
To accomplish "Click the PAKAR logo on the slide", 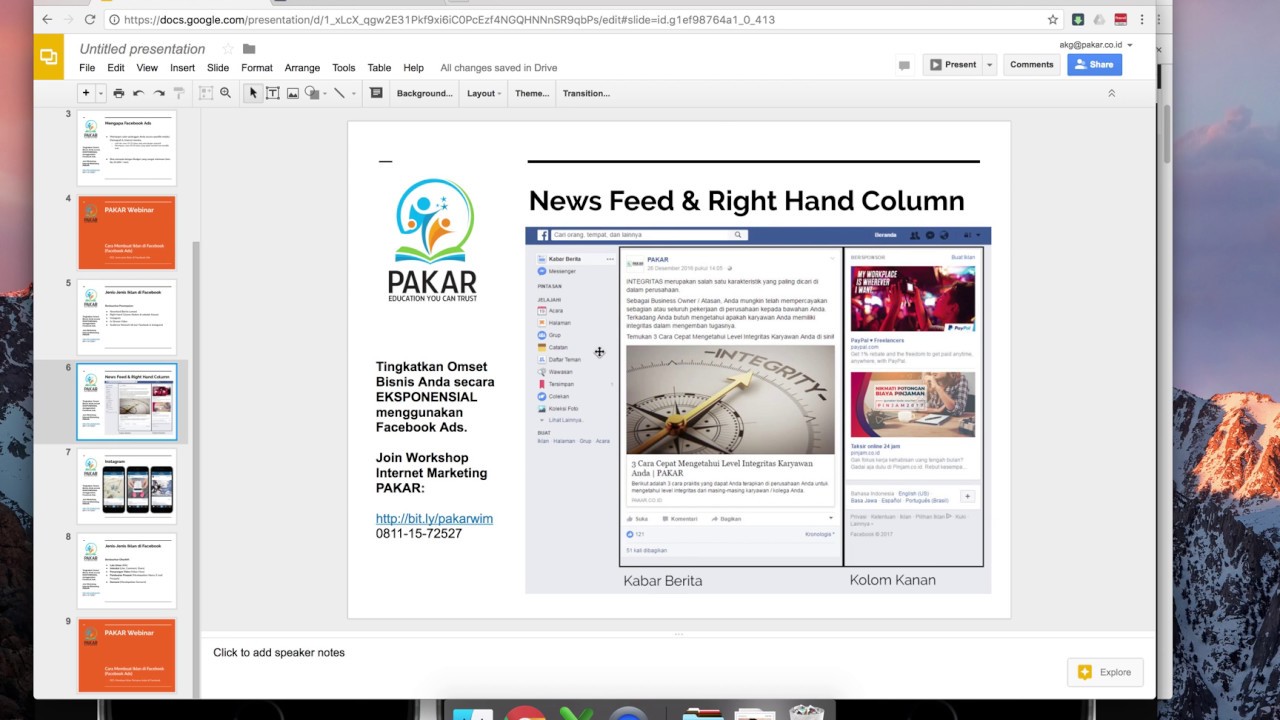I will (x=433, y=240).
